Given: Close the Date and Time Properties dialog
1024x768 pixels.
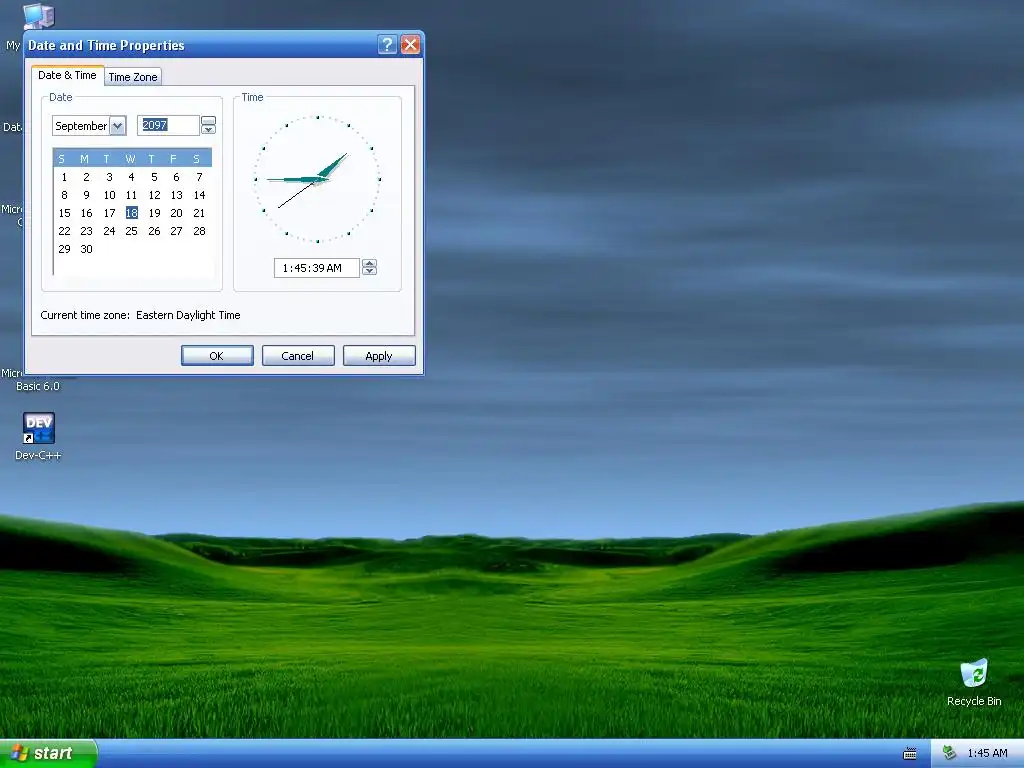Looking at the screenshot, I should coord(410,44).
